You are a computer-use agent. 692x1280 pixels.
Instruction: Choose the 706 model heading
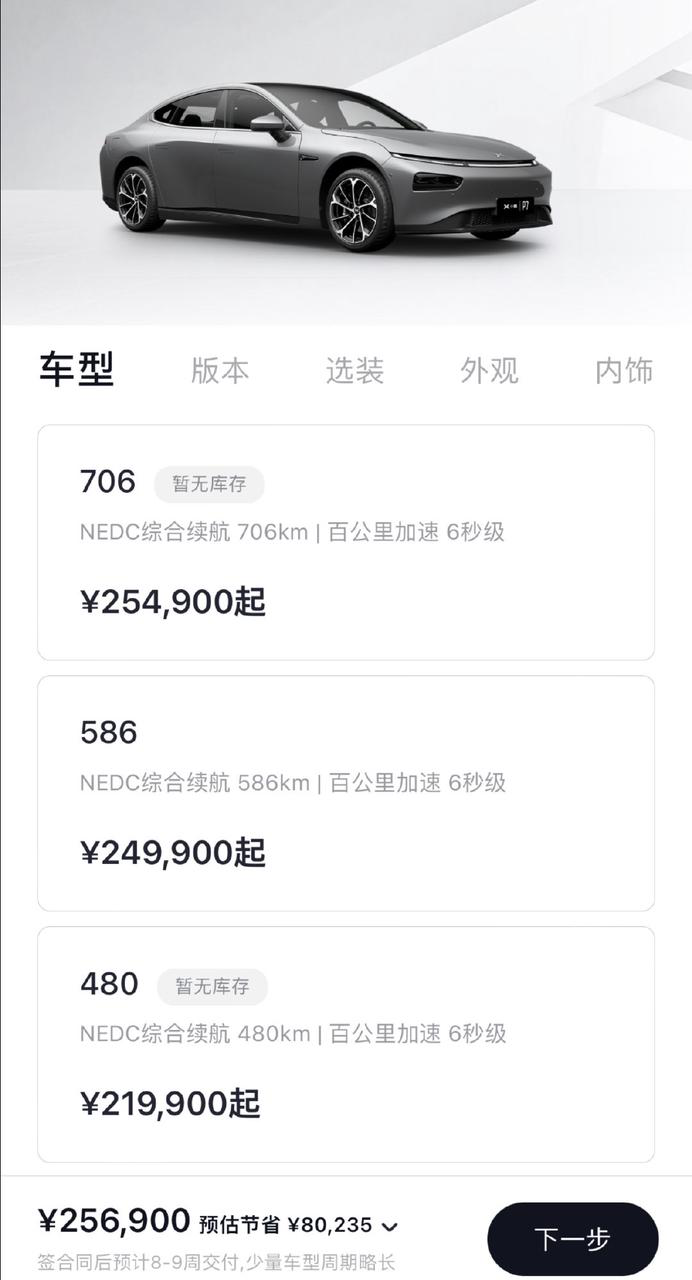coord(107,482)
